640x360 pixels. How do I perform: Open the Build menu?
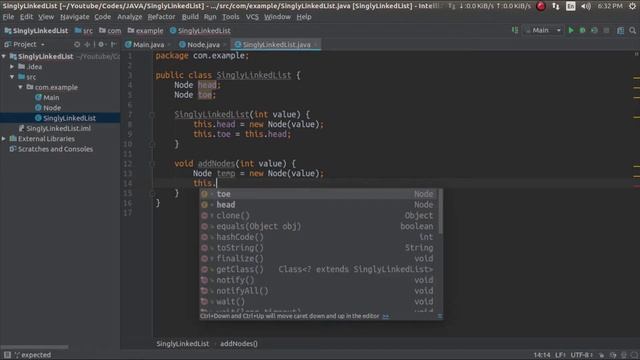(x=190, y=17)
